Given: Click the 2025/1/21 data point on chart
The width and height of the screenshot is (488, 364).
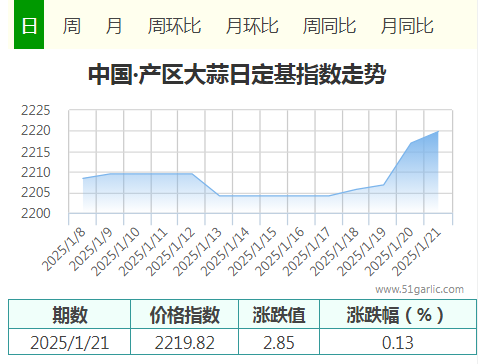Looking at the screenshot, I should coord(438,131).
